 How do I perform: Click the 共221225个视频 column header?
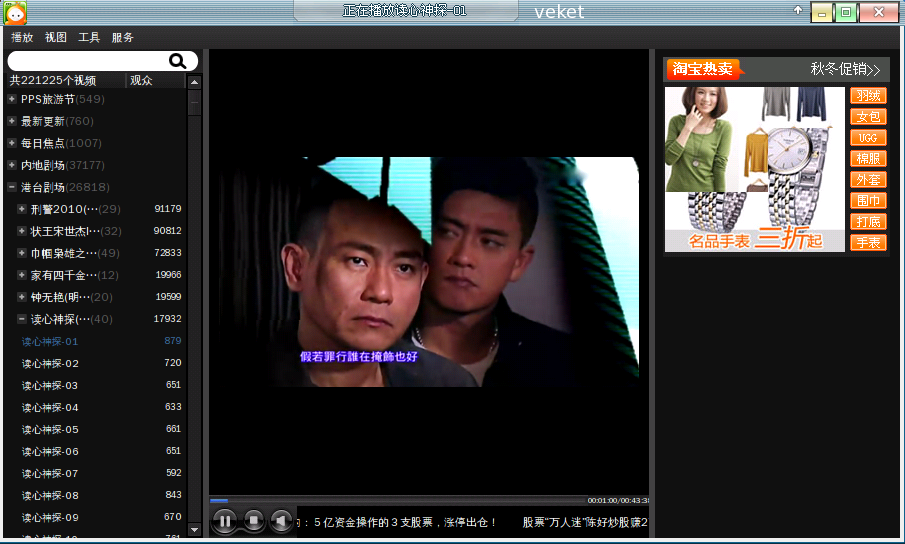[65, 80]
